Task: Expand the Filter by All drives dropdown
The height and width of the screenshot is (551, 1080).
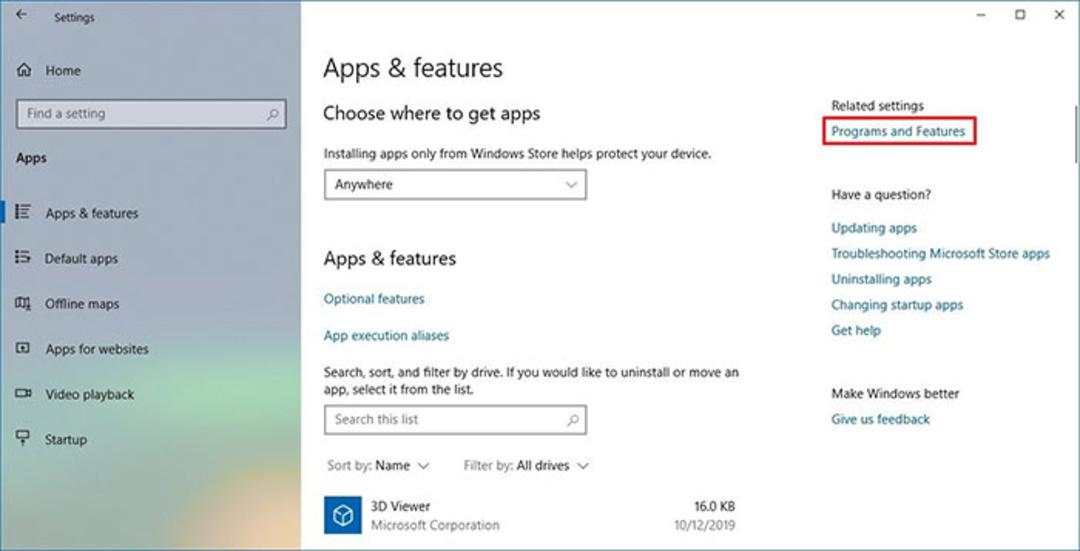Action: (527, 466)
